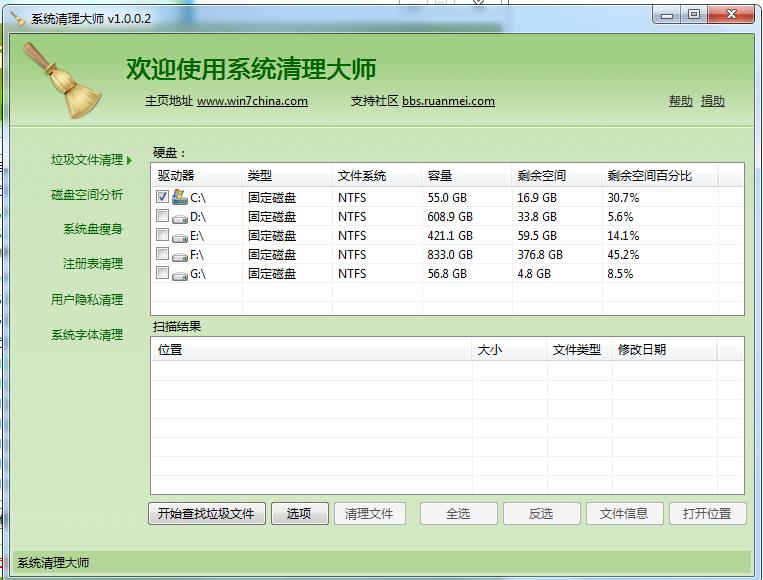Image resolution: width=763 pixels, height=580 pixels.
Task: Click the 16.9 GB free space value
Action: coord(537,198)
